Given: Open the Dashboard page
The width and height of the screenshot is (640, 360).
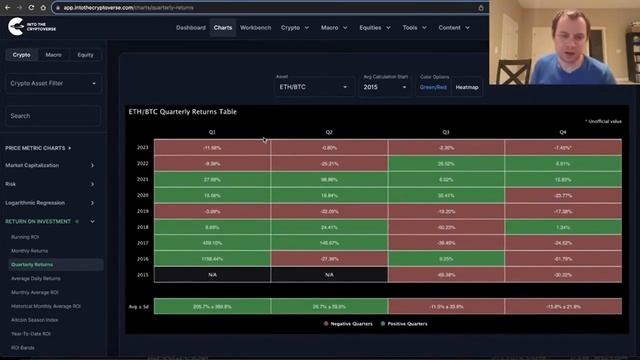Looking at the screenshot, I should [x=191, y=28].
